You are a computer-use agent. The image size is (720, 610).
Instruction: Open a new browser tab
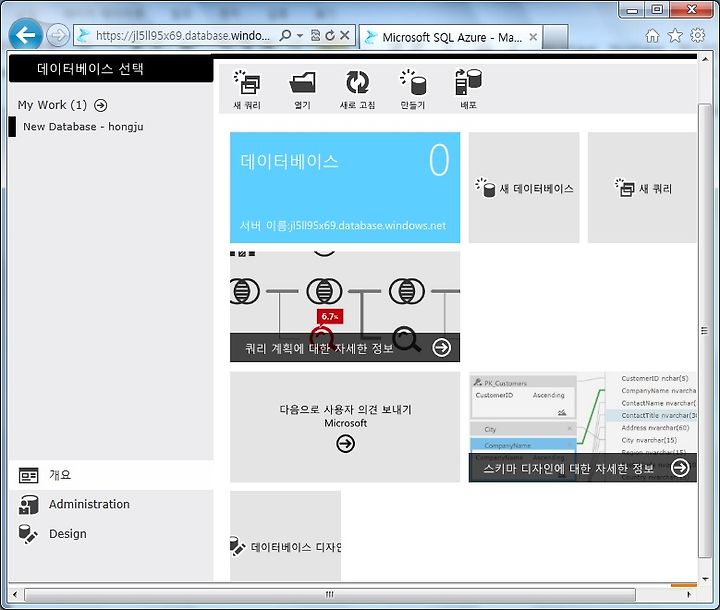point(556,37)
